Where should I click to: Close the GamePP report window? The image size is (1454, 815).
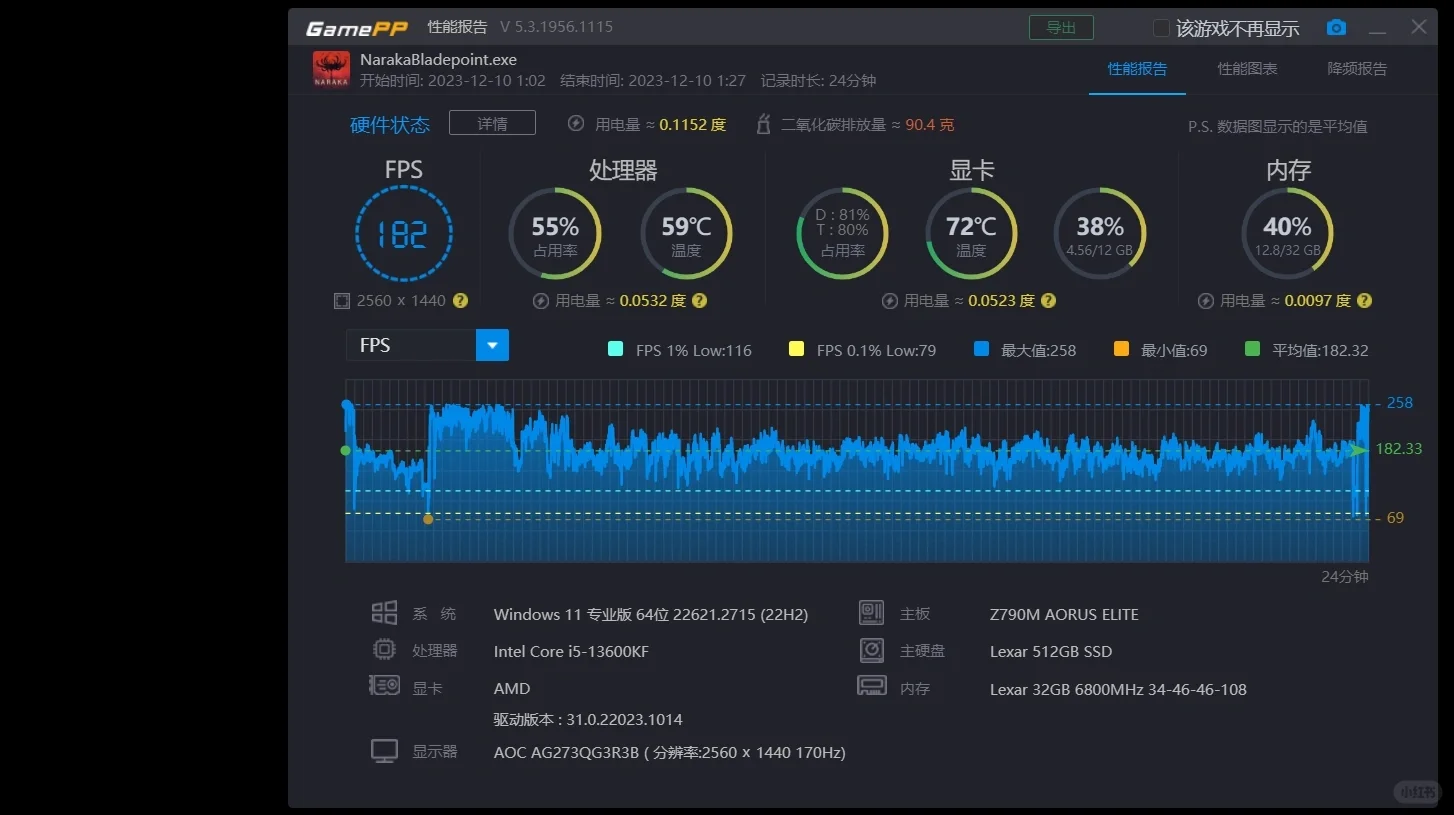click(1418, 27)
